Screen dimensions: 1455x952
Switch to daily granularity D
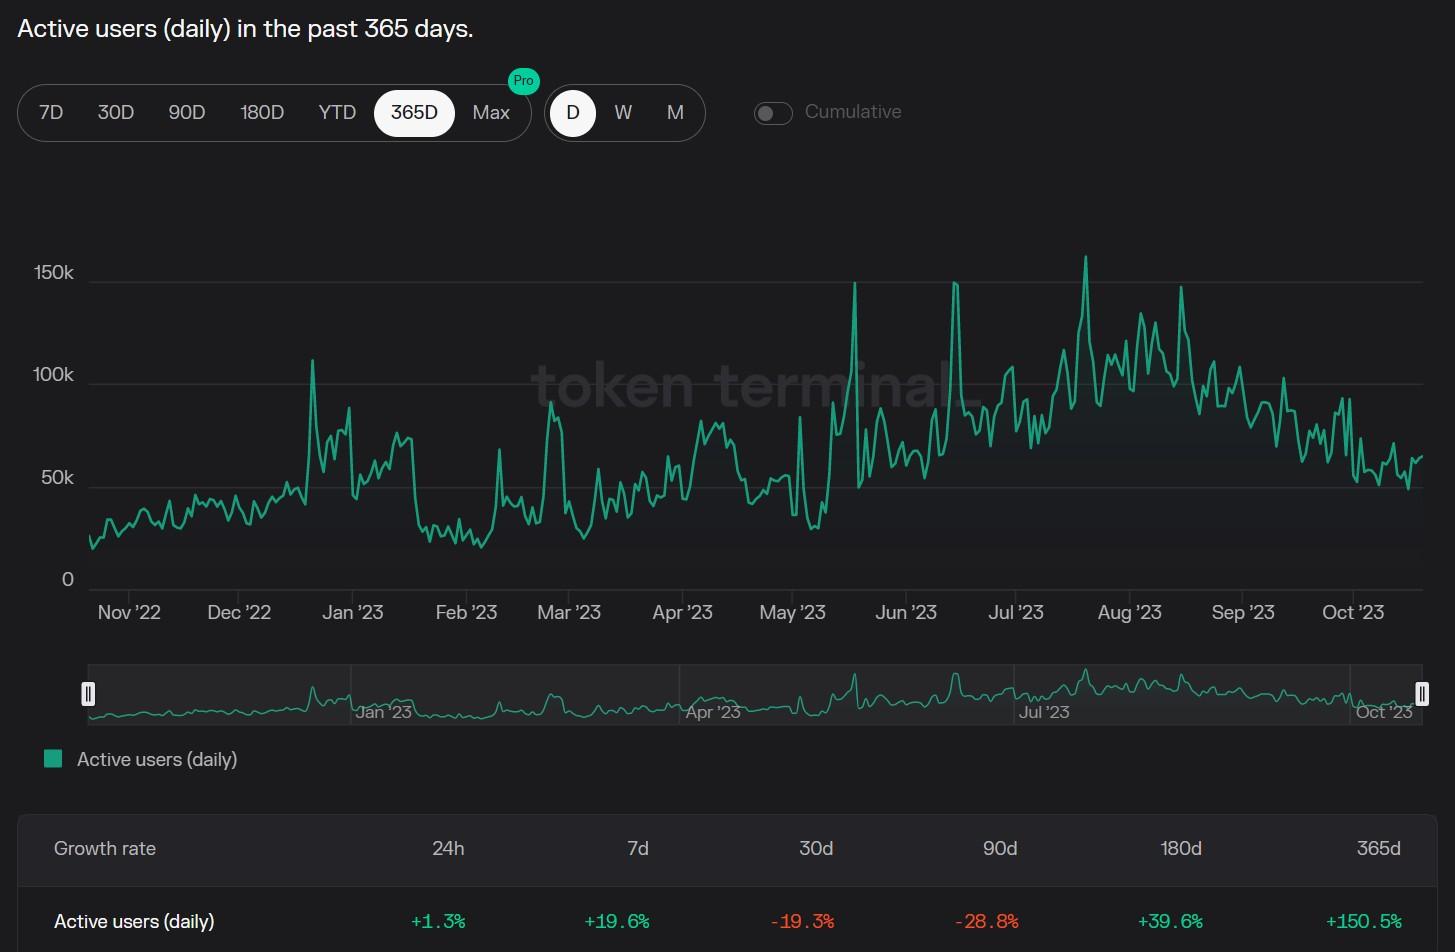[573, 112]
